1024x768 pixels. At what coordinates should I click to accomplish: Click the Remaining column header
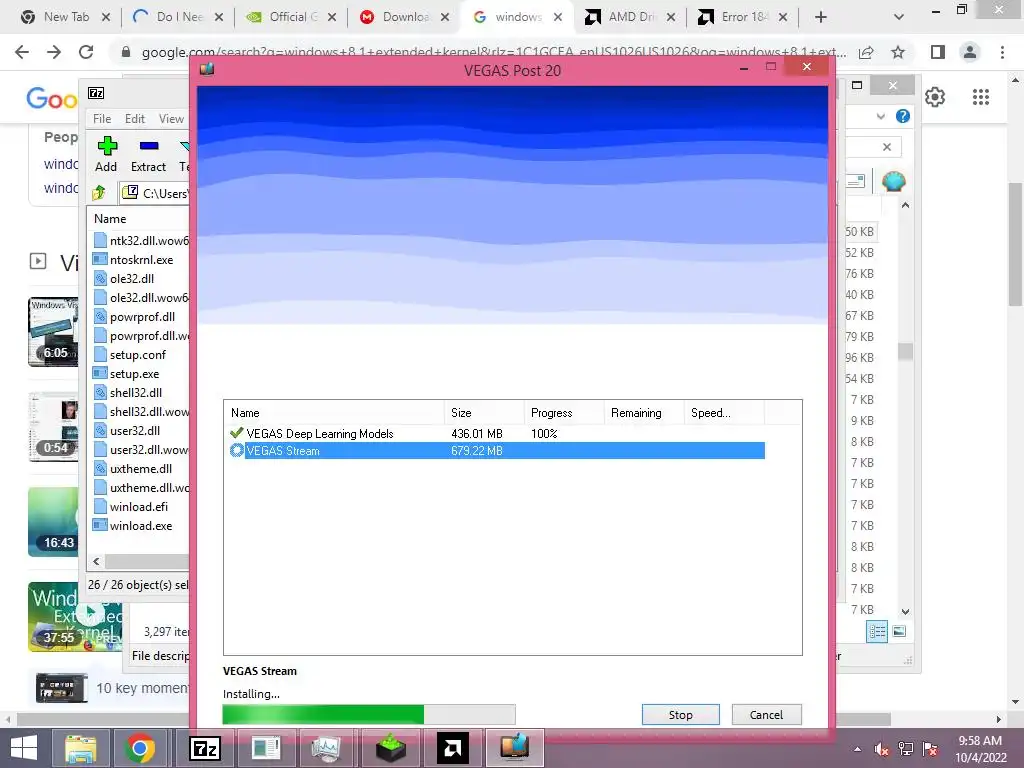tap(644, 413)
